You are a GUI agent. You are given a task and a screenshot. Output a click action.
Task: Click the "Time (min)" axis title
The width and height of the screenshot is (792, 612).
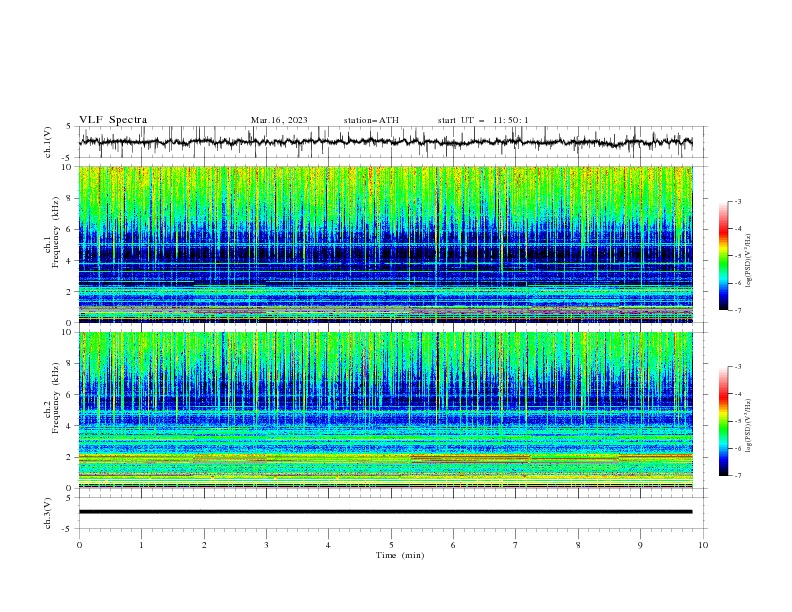coord(400,555)
